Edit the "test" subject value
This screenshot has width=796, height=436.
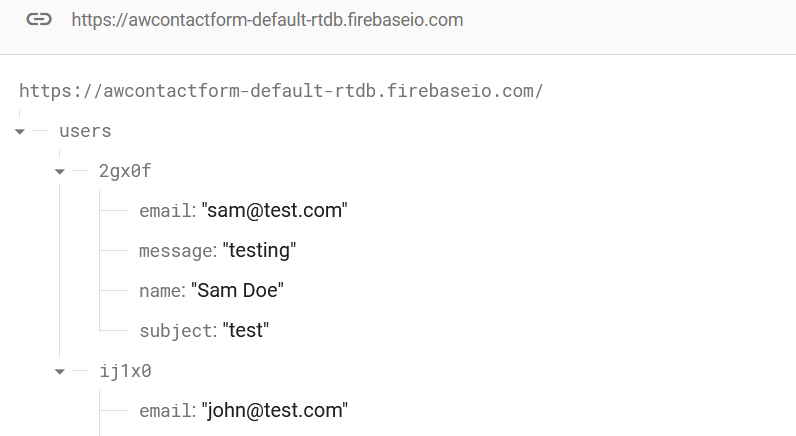pos(246,330)
